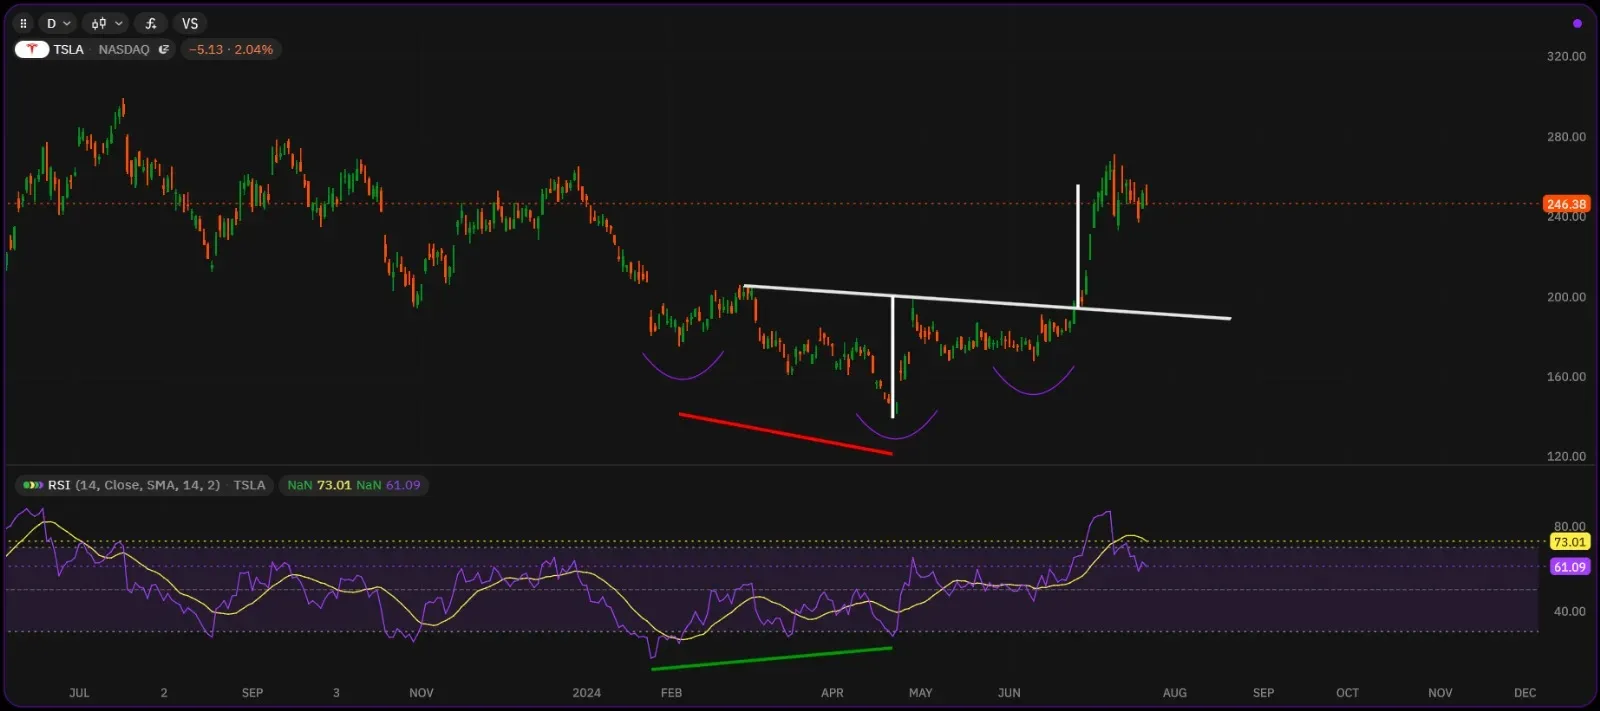Click the TSLA ticker symbol label
This screenshot has width=1600, height=711.
[69, 49]
